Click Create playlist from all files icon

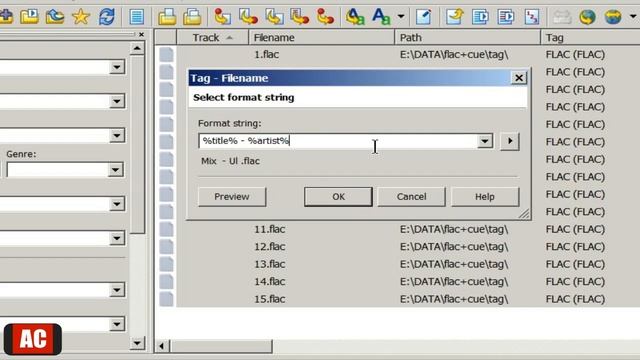click(167, 17)
